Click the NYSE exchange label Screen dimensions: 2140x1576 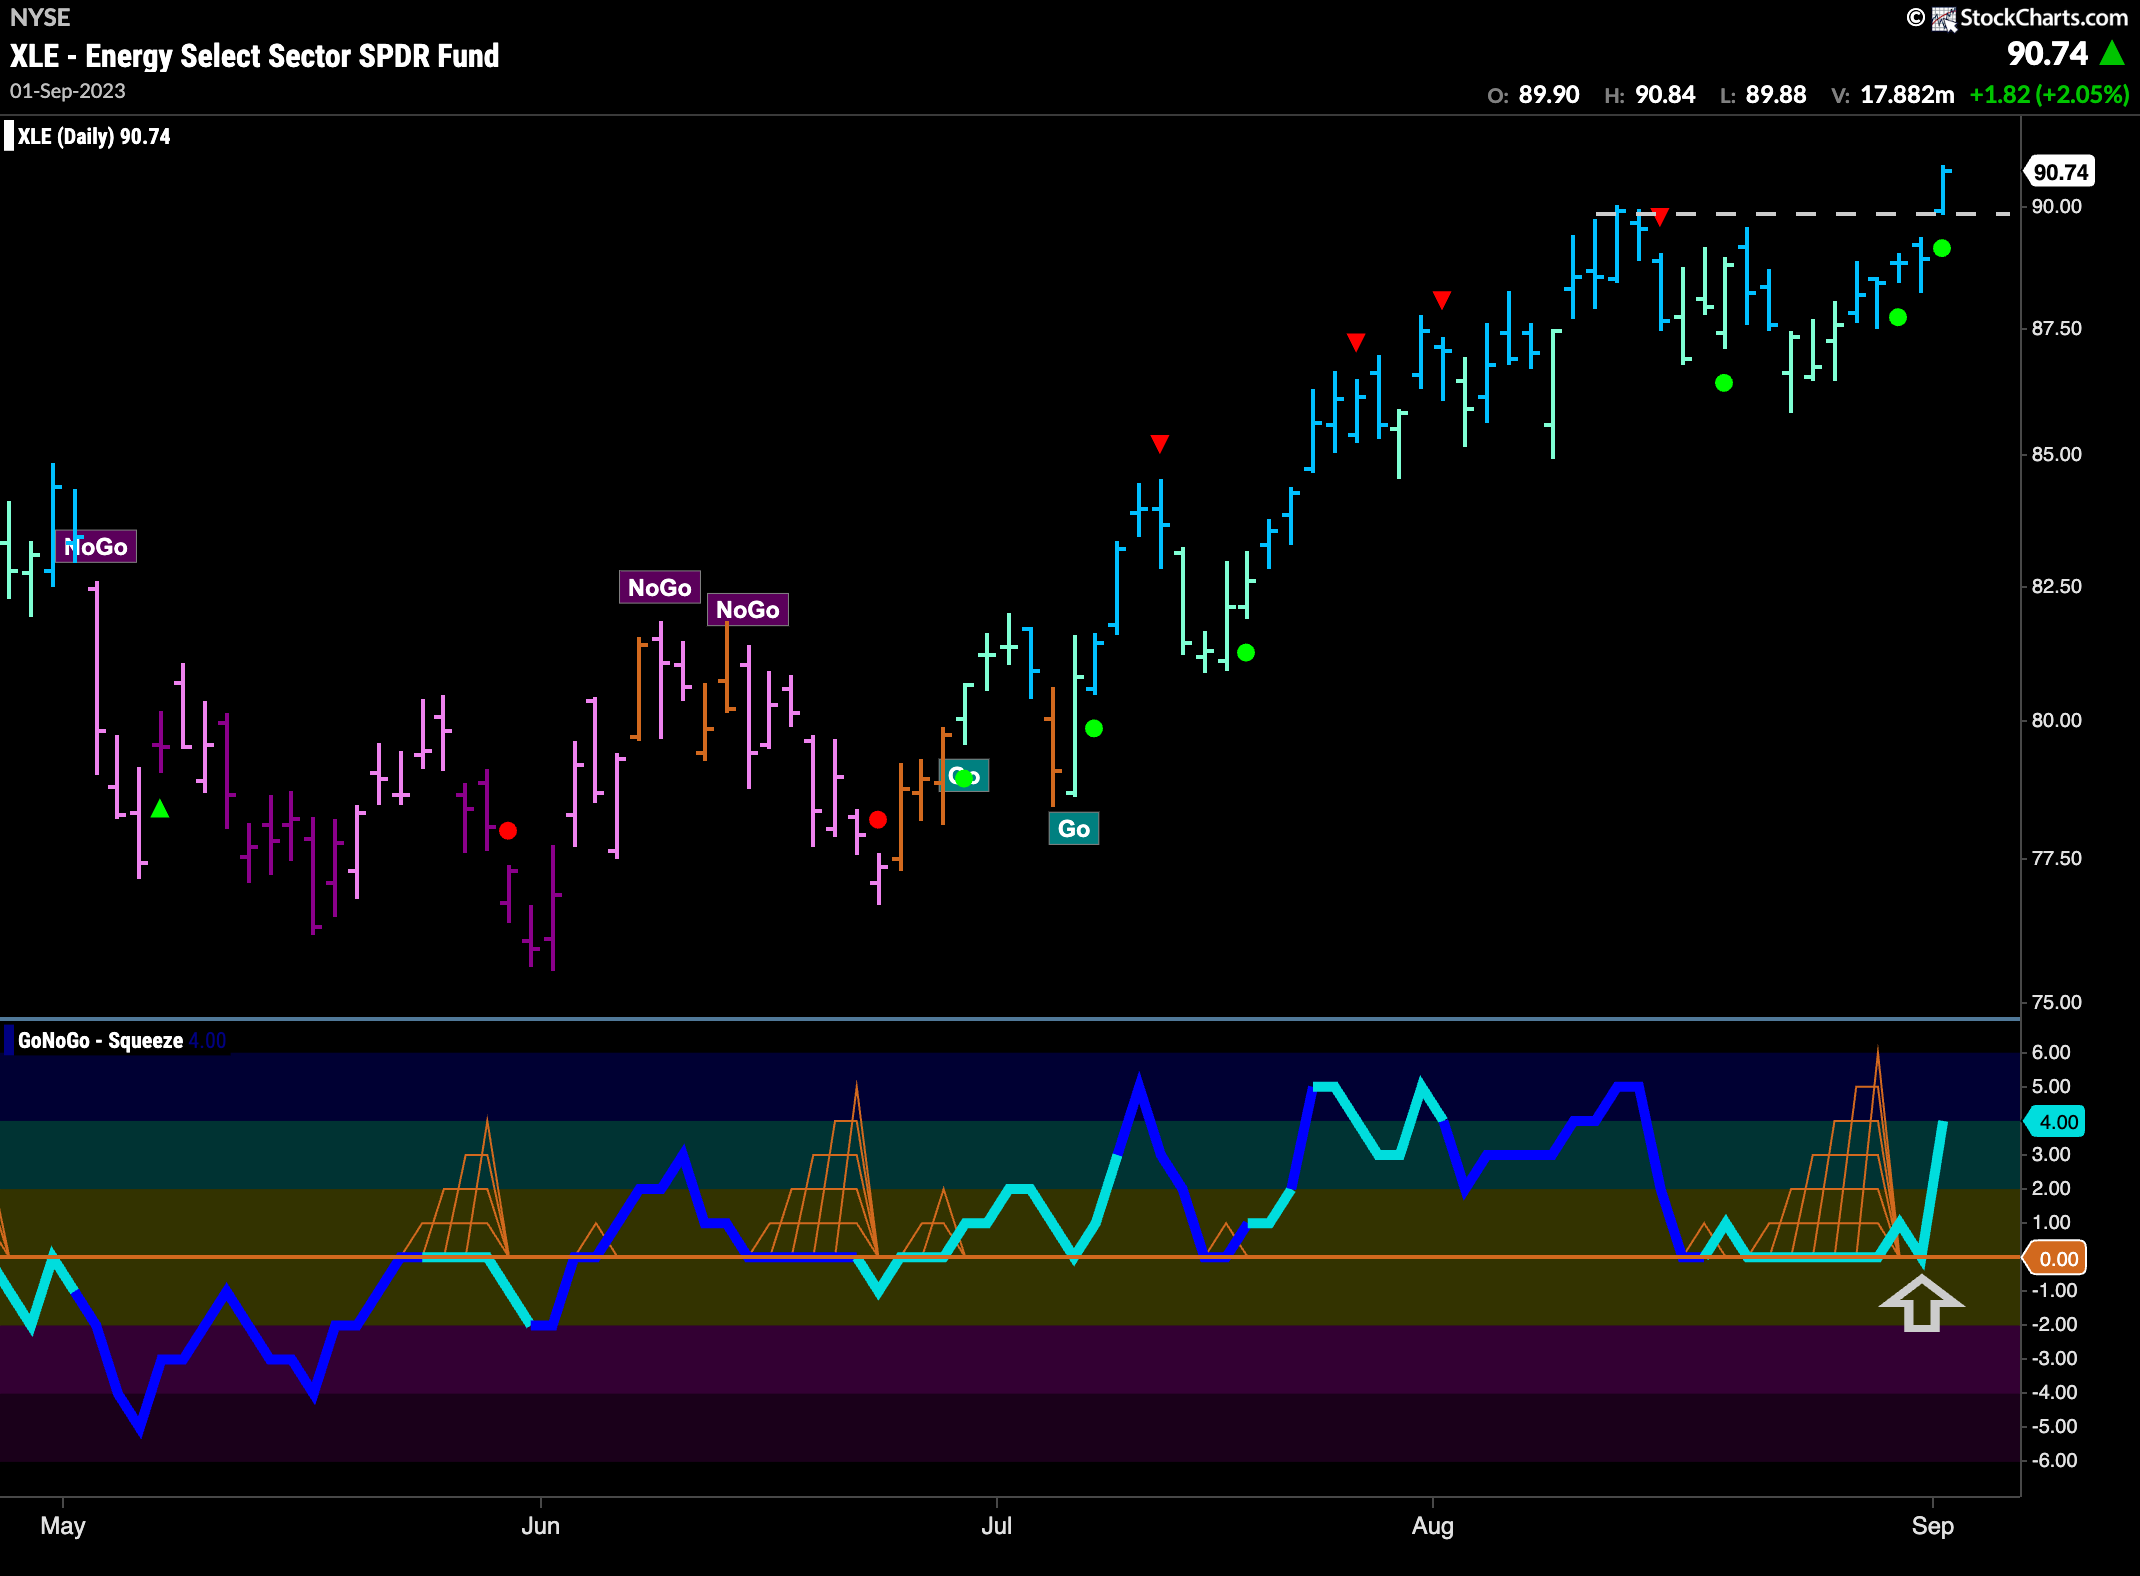[x=40, y=17]
